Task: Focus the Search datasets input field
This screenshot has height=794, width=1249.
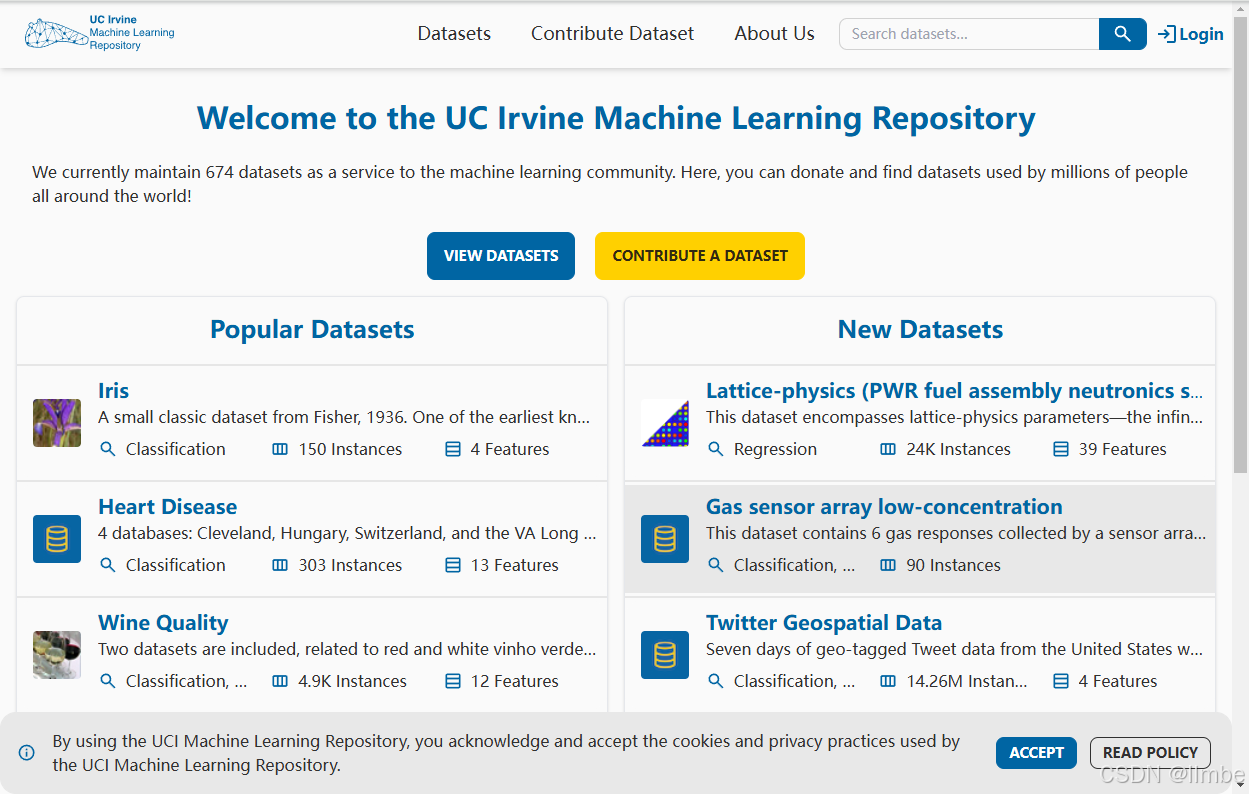Action: (969, 34)
